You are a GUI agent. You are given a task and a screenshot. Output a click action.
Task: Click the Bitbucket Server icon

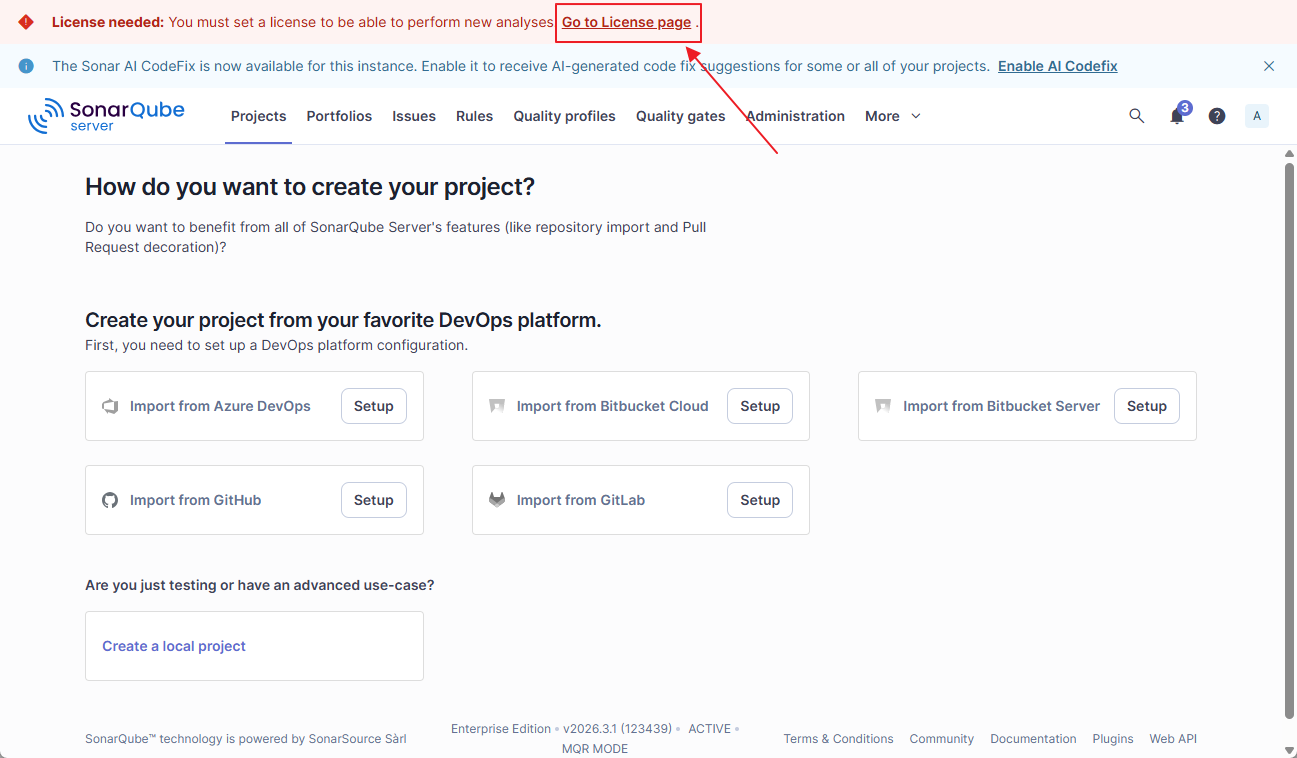[883, 406]
